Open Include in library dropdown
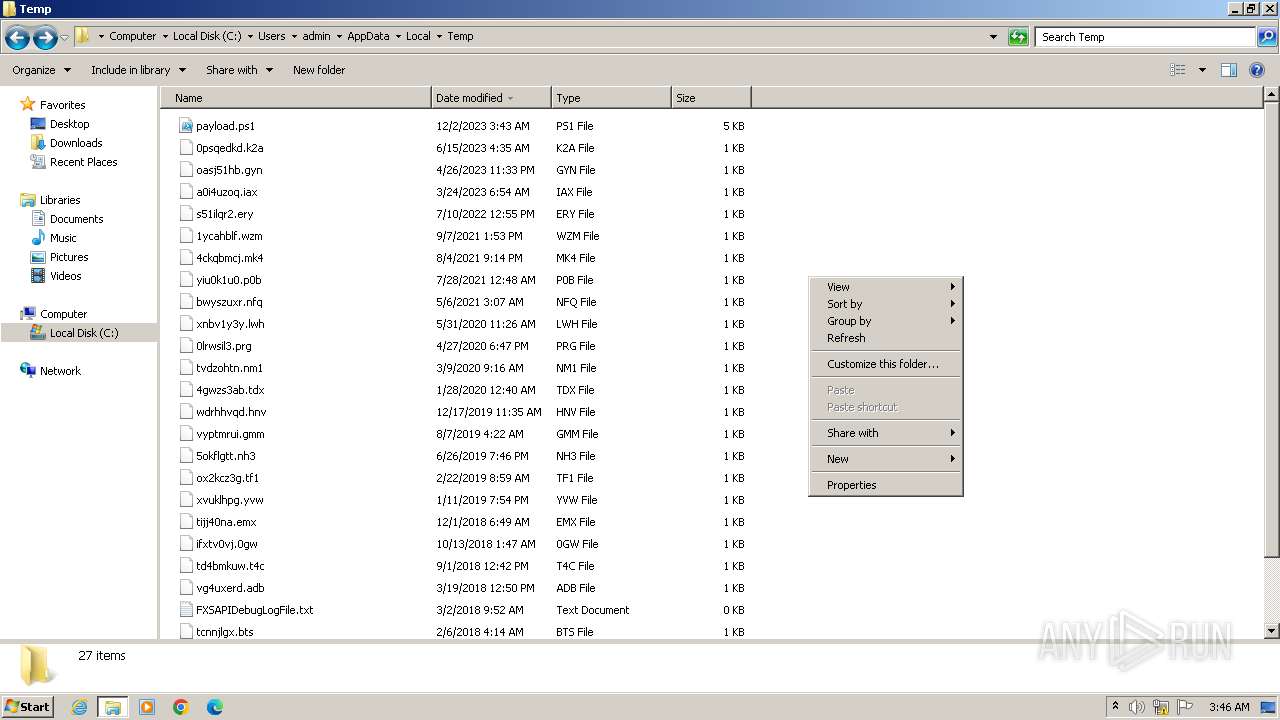This screenshot has height=720, width=1280. 138,70
